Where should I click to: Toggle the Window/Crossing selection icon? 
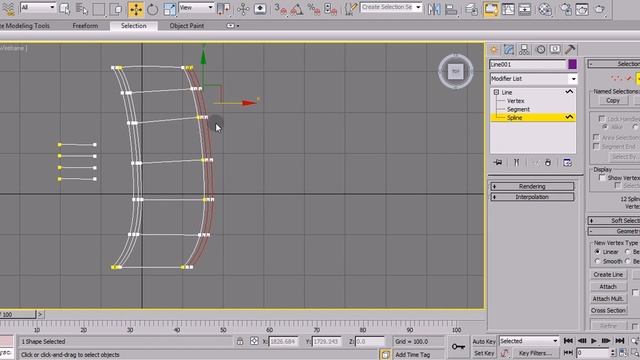point(116,9)
